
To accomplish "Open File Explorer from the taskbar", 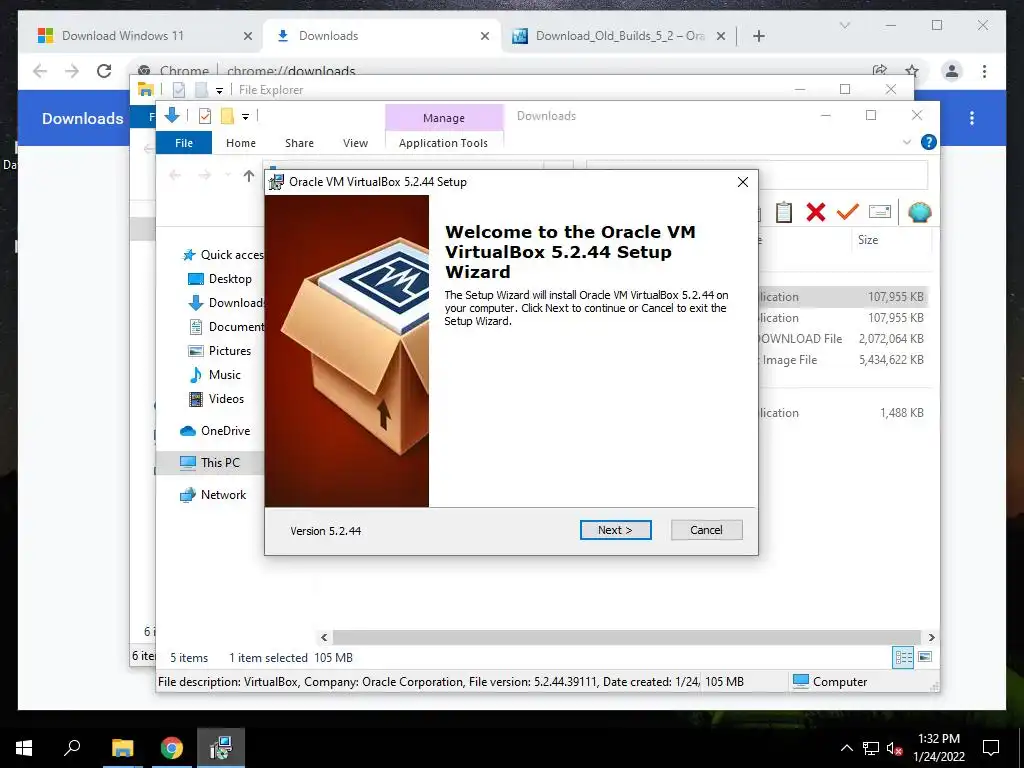I will (122, 747).
